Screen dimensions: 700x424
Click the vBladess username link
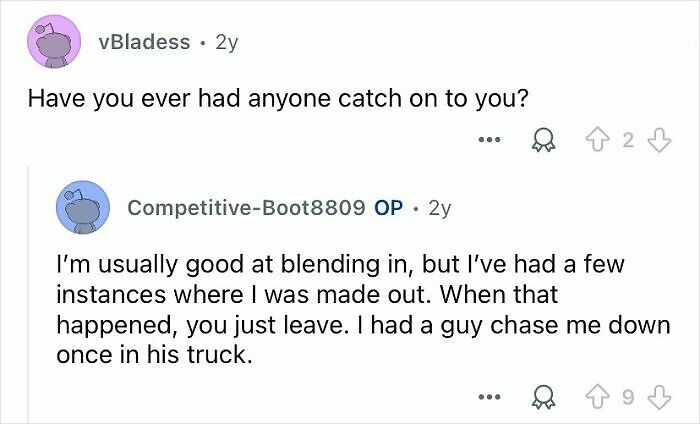[x=144, y=42]
